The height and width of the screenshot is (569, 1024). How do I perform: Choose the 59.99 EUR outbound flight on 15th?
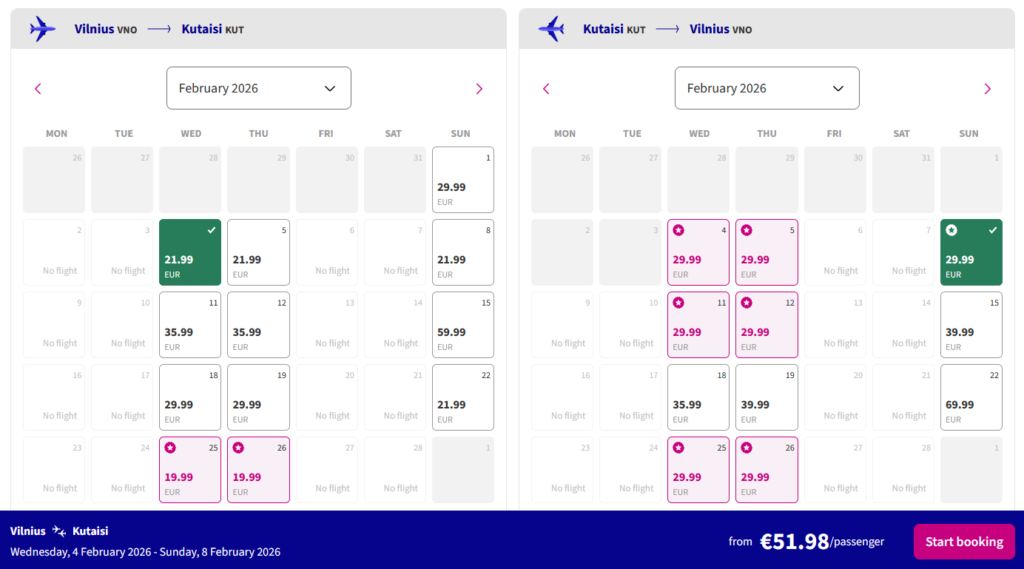[x=462, y=325]
